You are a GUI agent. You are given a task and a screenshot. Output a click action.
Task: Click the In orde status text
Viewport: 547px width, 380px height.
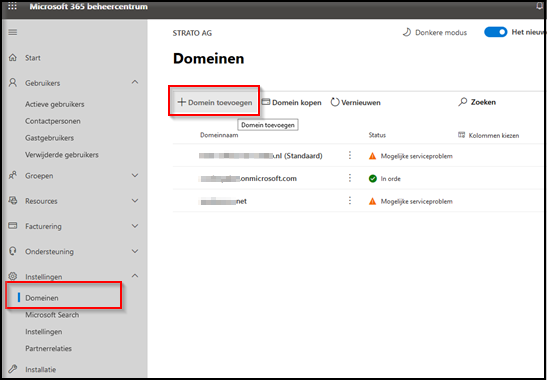tap(391, 179)
